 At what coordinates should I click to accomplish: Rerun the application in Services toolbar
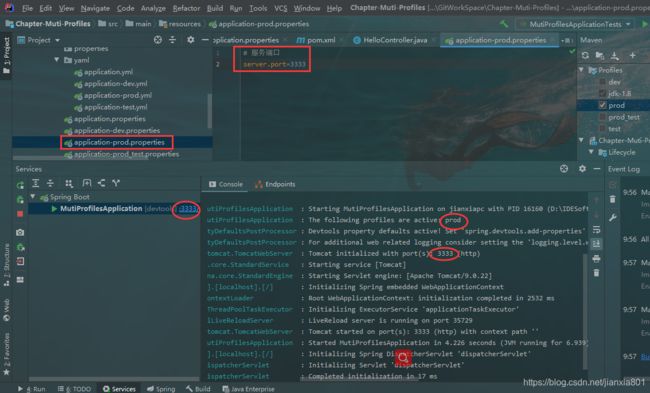tap(20, 185)
